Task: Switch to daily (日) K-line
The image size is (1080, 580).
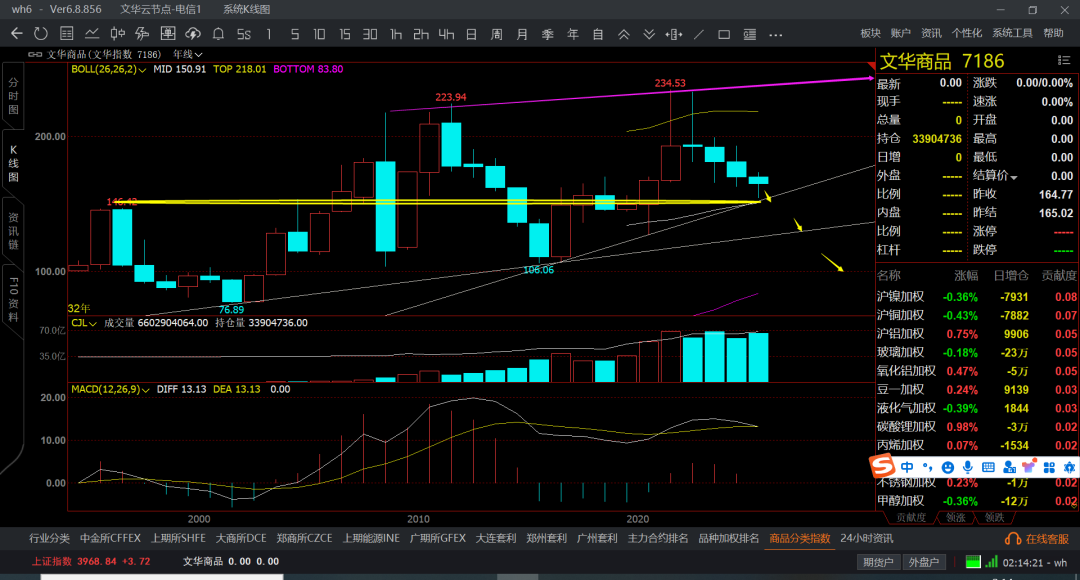Action: coord(471,34)
